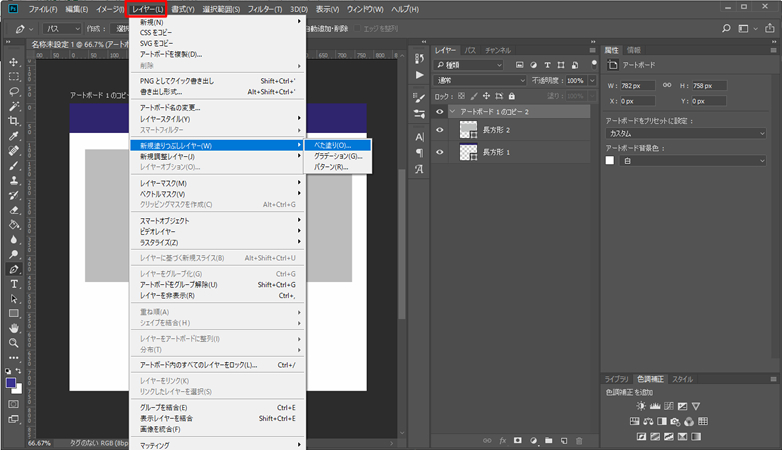The width and height of the screenshot is (782, 450).
Task: Collapse the アートボード 1 のコピー 2 group chevron
Action: pos(453,112)
